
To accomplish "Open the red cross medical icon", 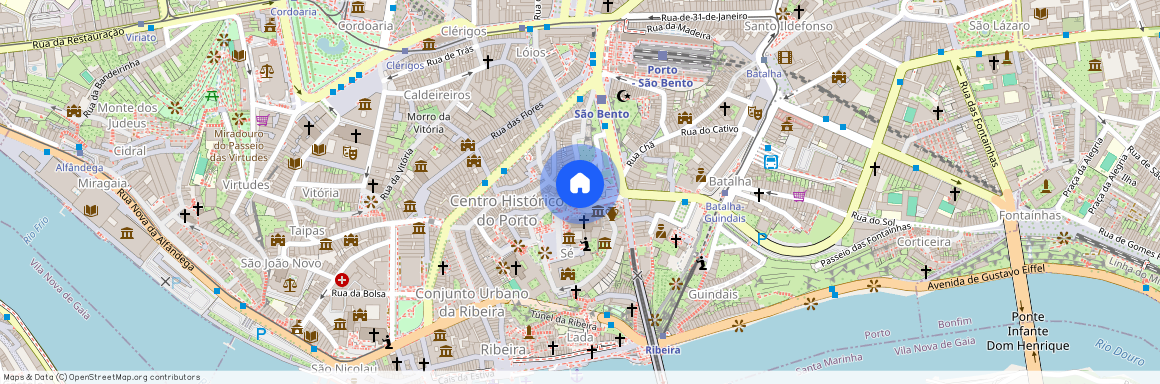I will coord(341,280).
